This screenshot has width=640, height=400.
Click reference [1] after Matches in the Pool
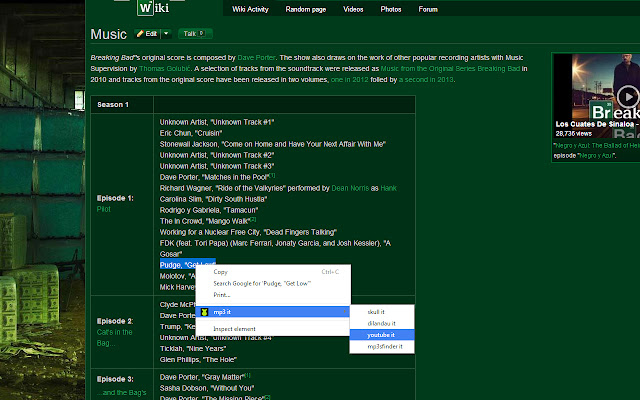tap(272, 175)
